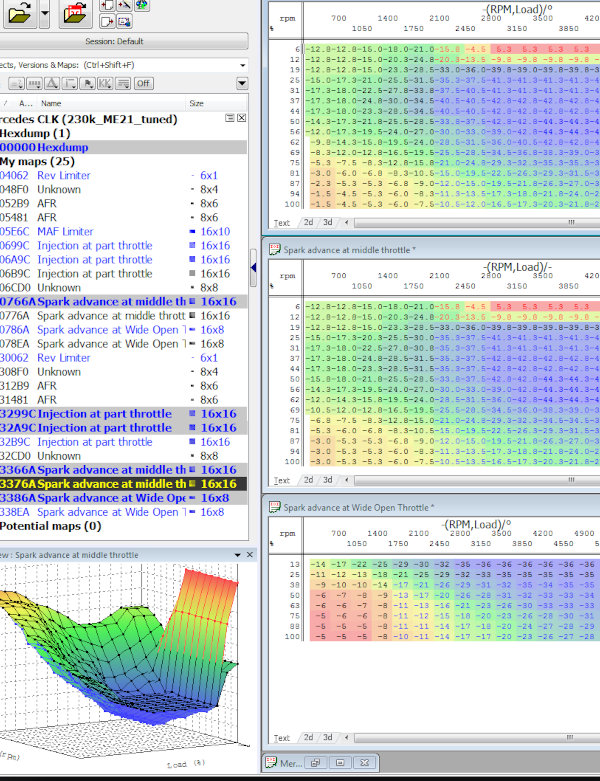Click the blue-green globe toolbar icon
This screenshot has width=600, height=781.
(x=142, y=5)
